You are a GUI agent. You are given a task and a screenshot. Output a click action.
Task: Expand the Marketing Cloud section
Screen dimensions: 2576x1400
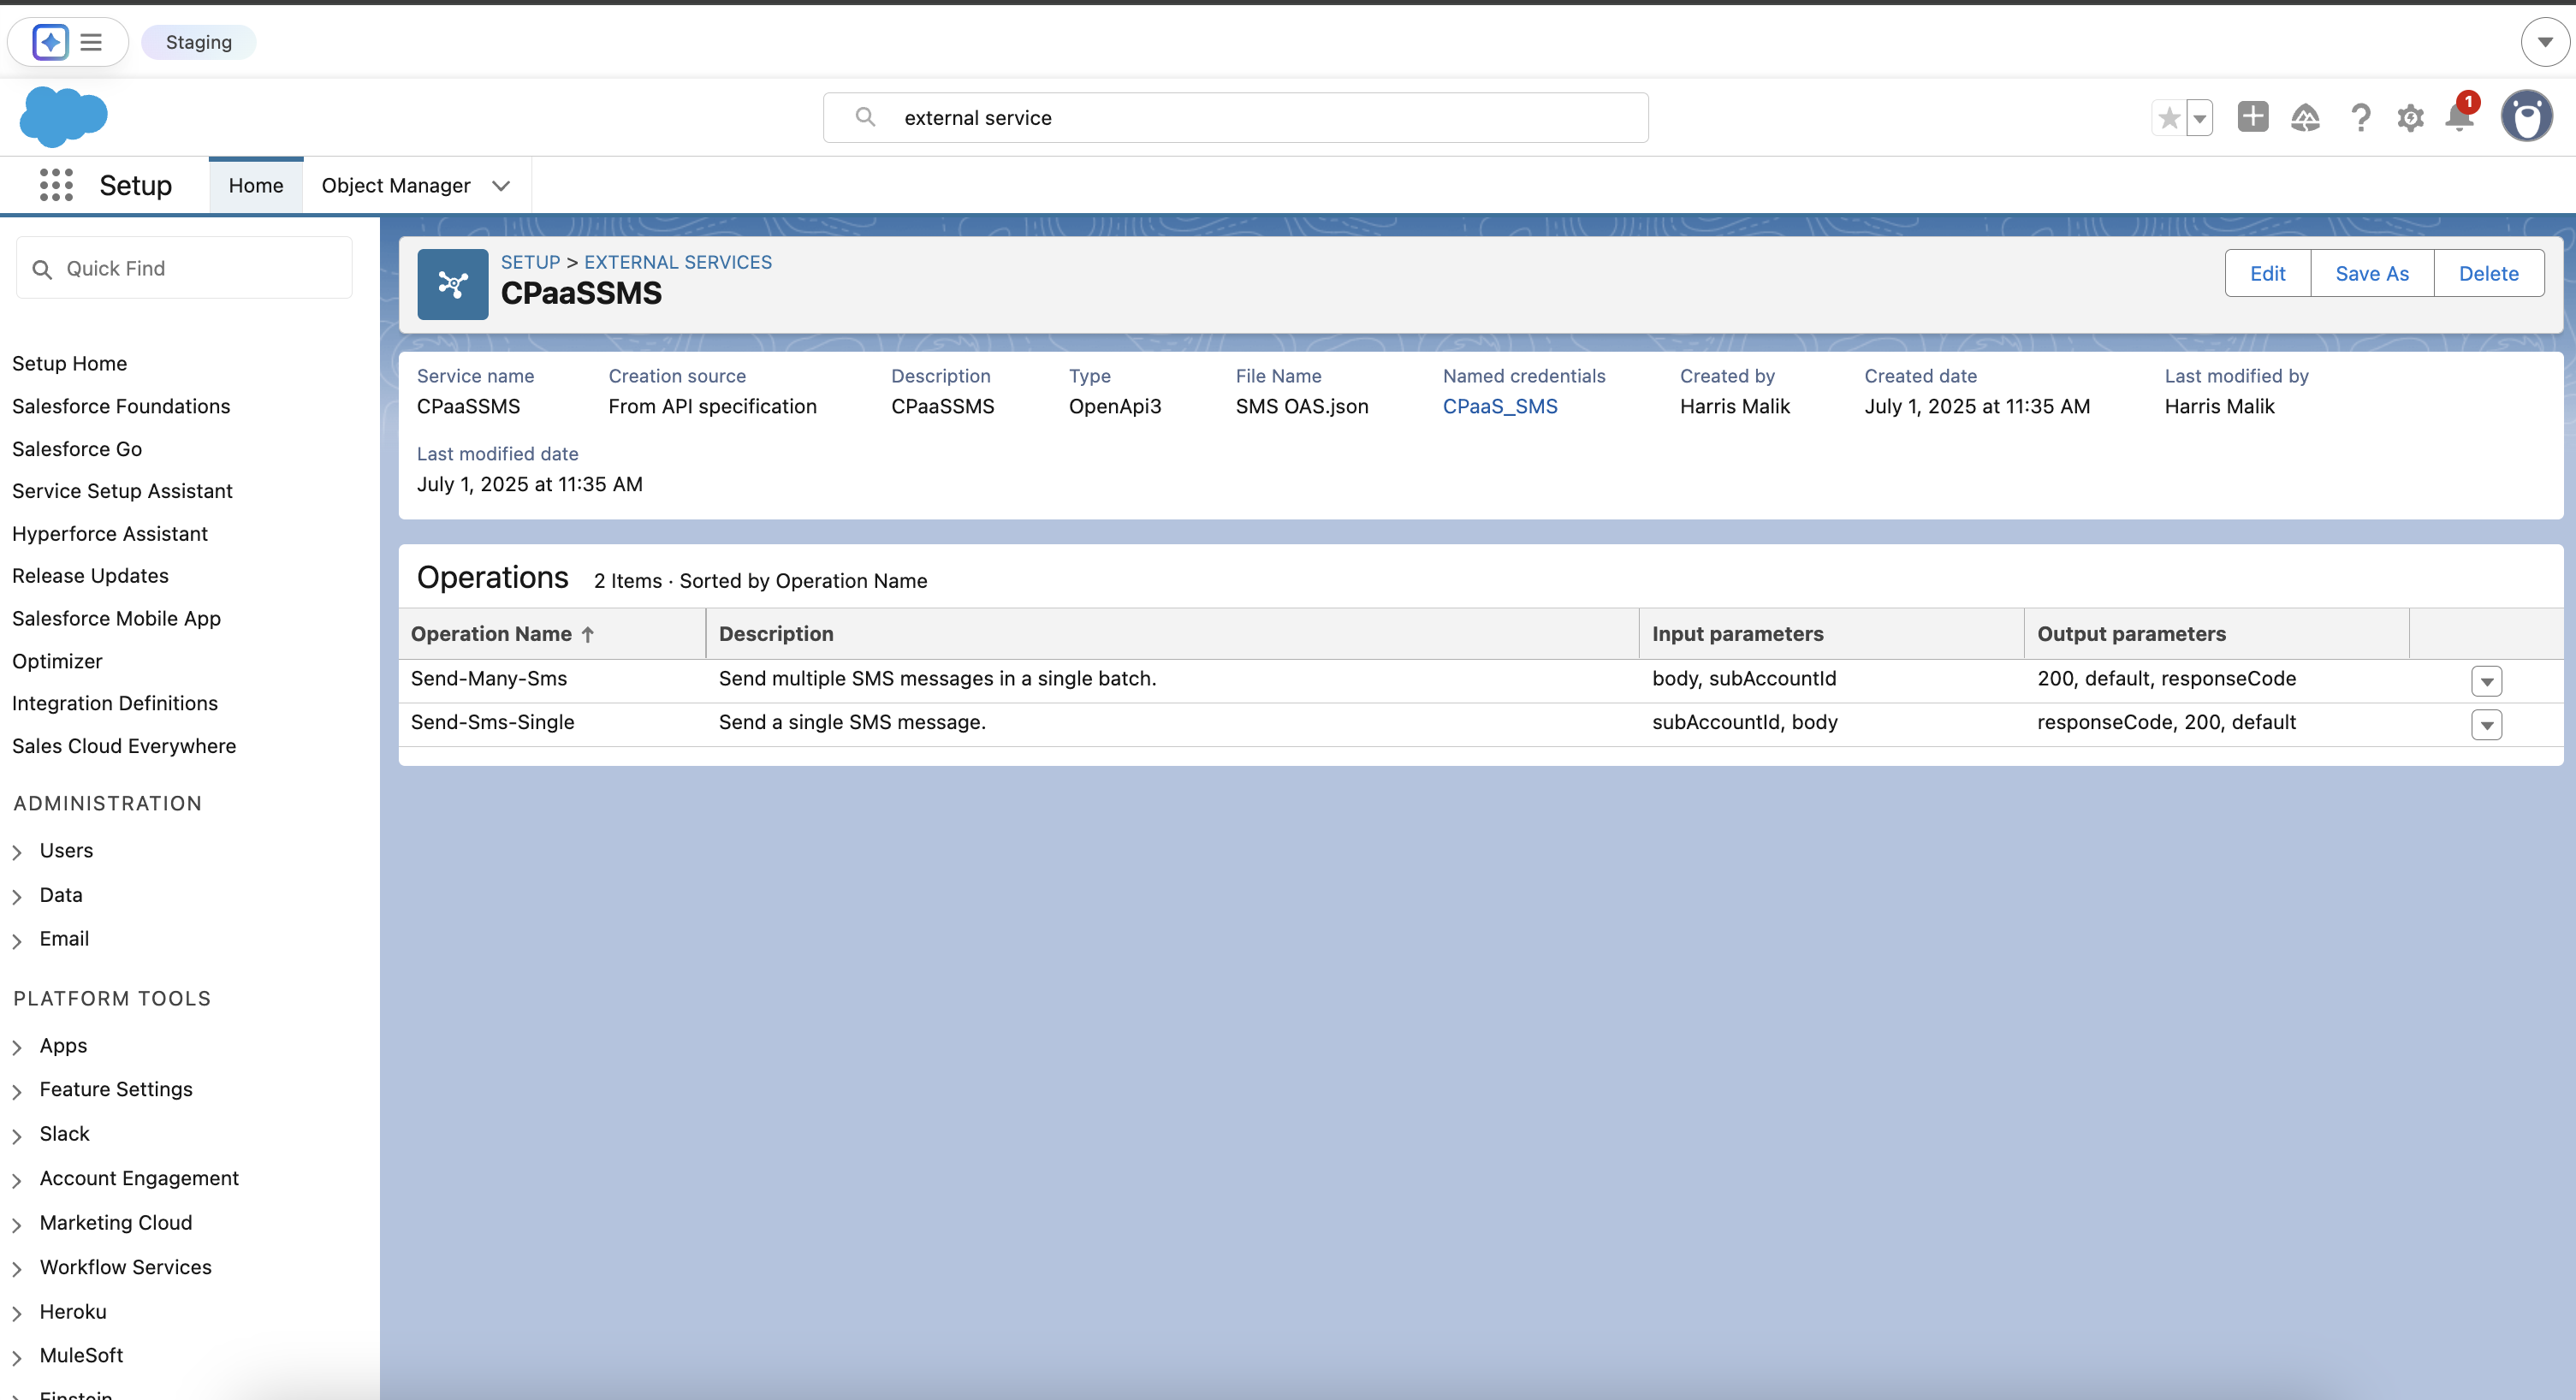[x=17, y=1225]
